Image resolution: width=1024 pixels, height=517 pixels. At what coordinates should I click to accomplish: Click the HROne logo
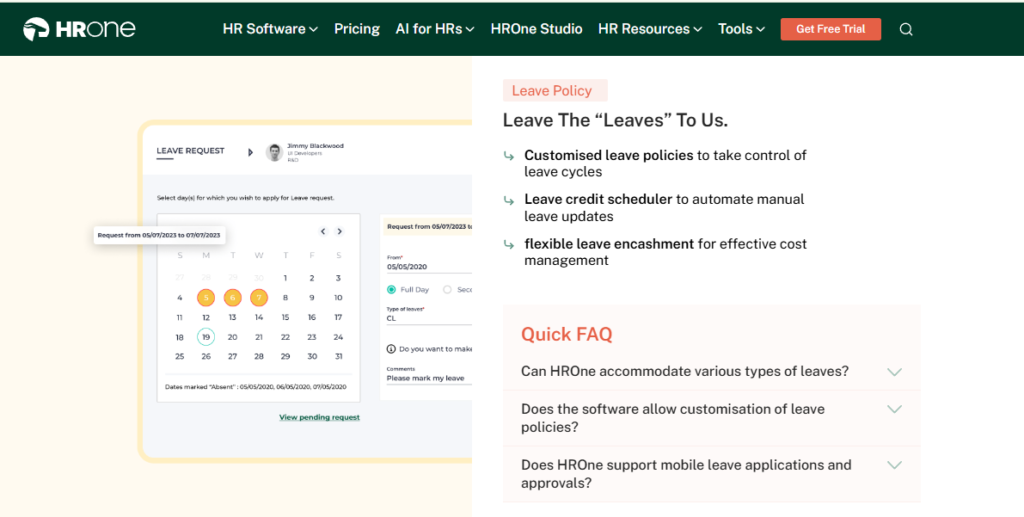[x=79, y=29]
